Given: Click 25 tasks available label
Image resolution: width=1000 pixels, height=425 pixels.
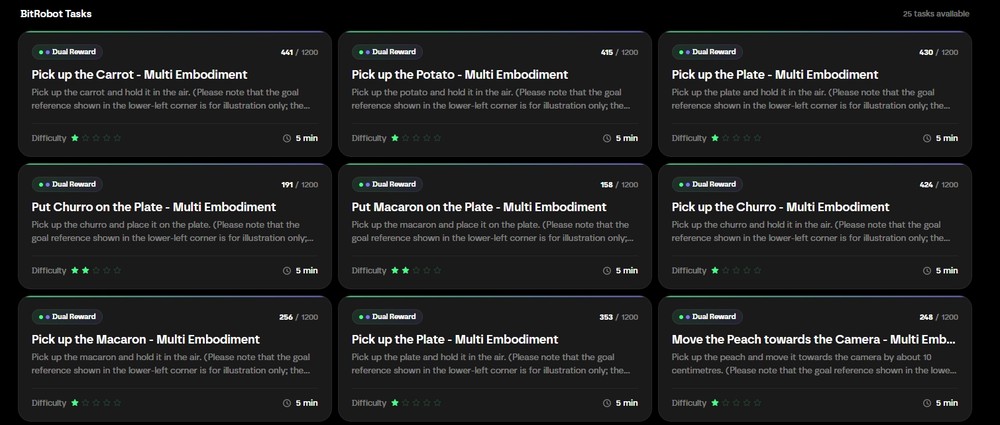Looking at the screenshot, I should click(936, 13).
